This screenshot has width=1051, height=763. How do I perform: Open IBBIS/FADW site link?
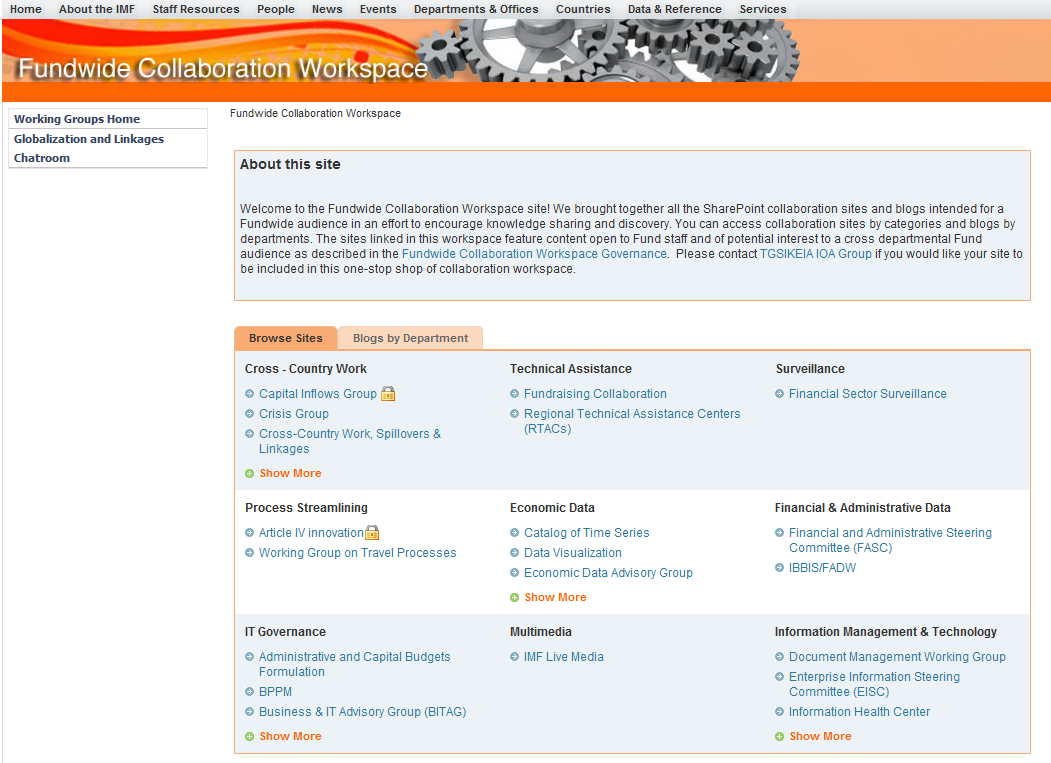pyautogui.click(x=822, y=567)
